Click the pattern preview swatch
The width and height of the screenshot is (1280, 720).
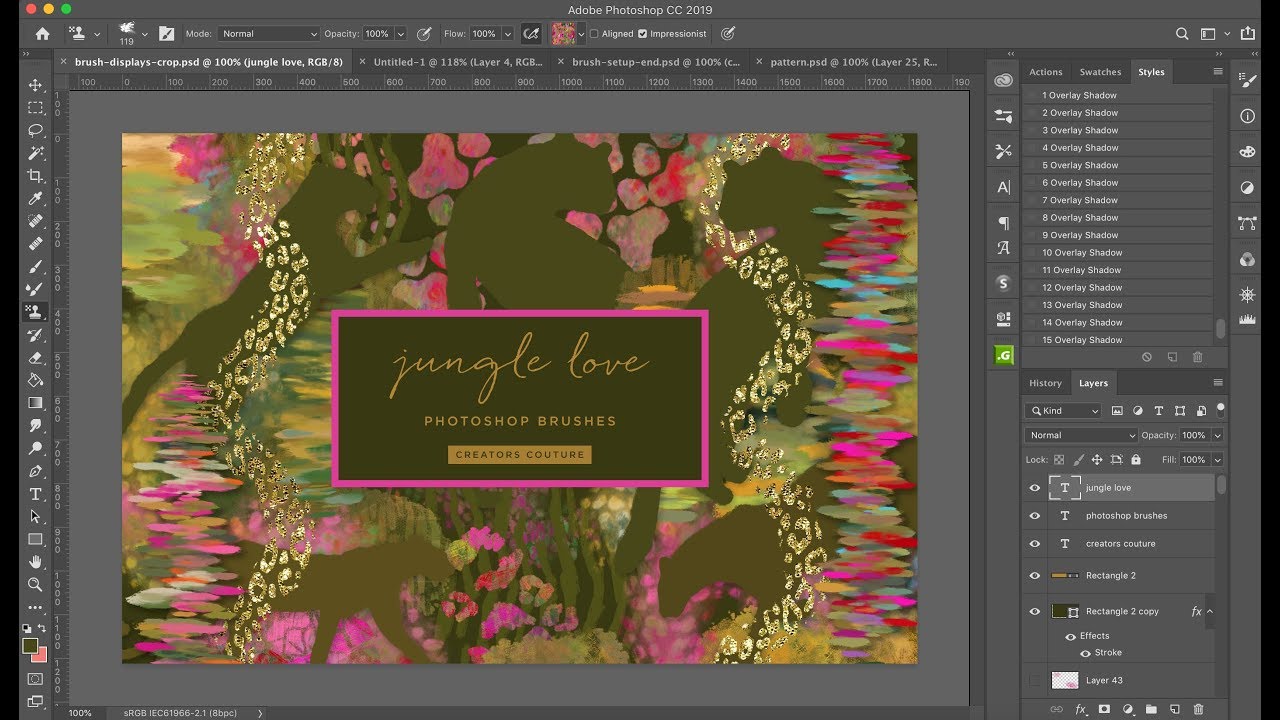563,33
